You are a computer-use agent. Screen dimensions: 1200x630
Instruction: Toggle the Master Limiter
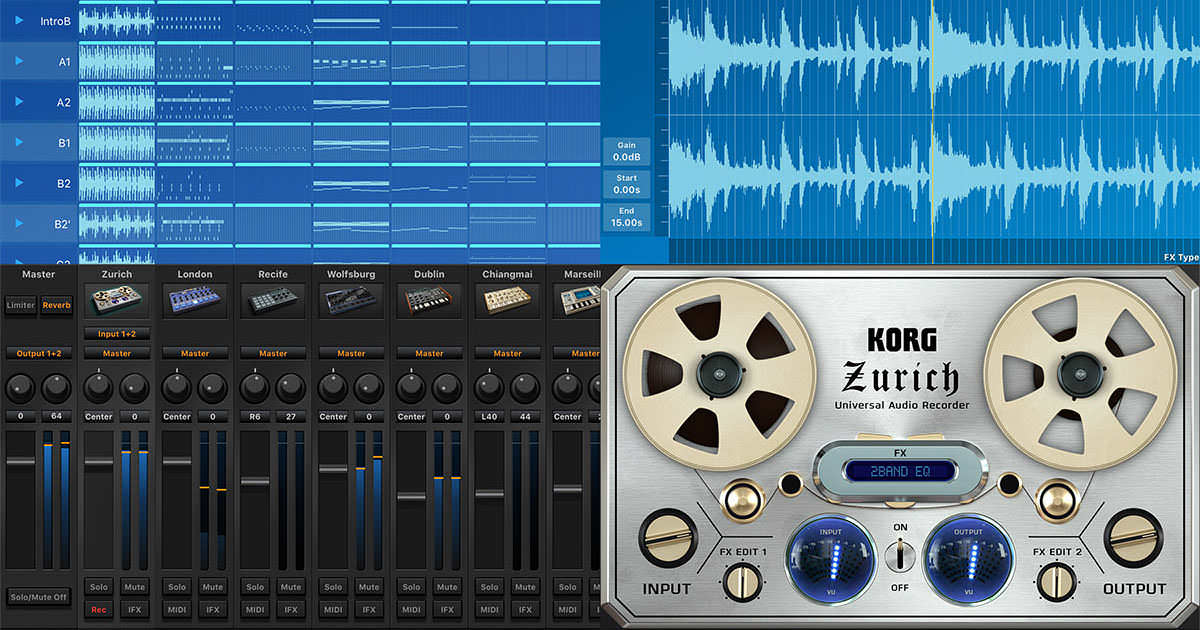click(x=21, y=305)
